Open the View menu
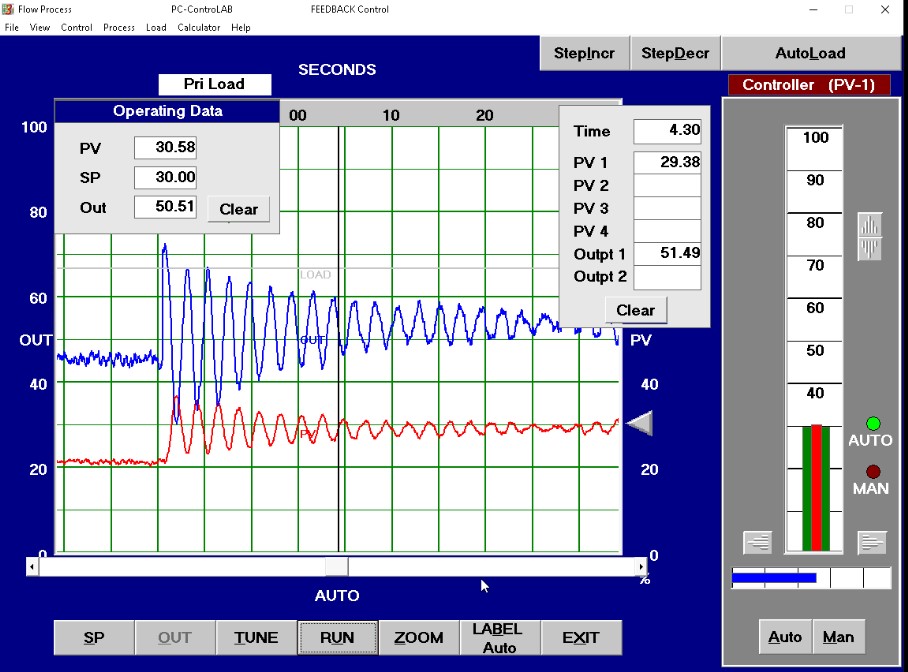The height and width of the screenshot is (672, 908). (40, 27)
